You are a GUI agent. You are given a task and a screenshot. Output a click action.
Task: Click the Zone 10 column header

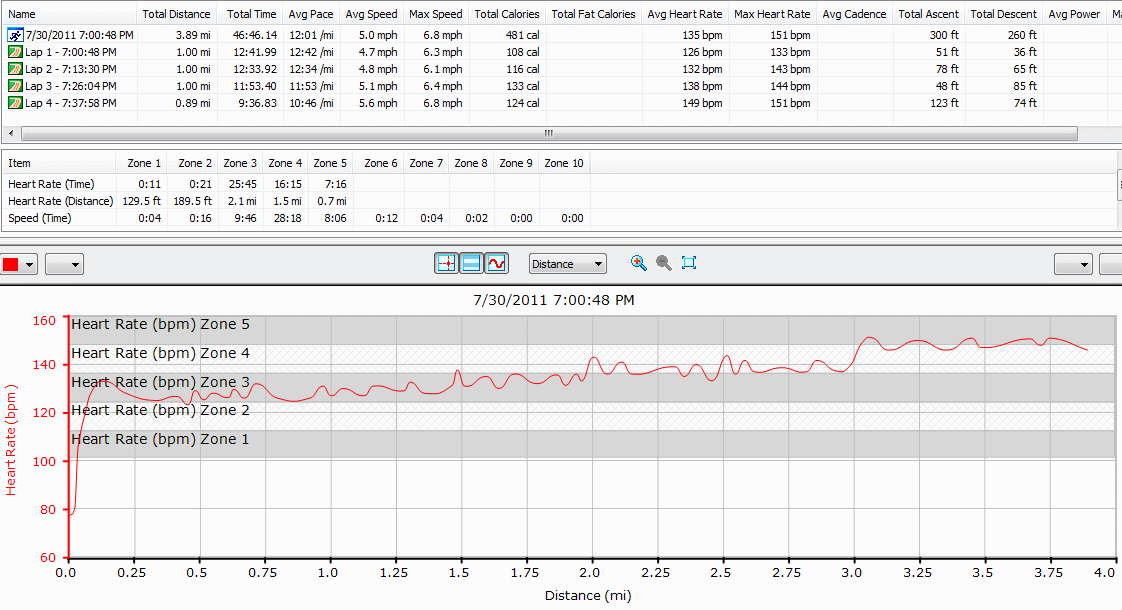(x=565, y=163)
